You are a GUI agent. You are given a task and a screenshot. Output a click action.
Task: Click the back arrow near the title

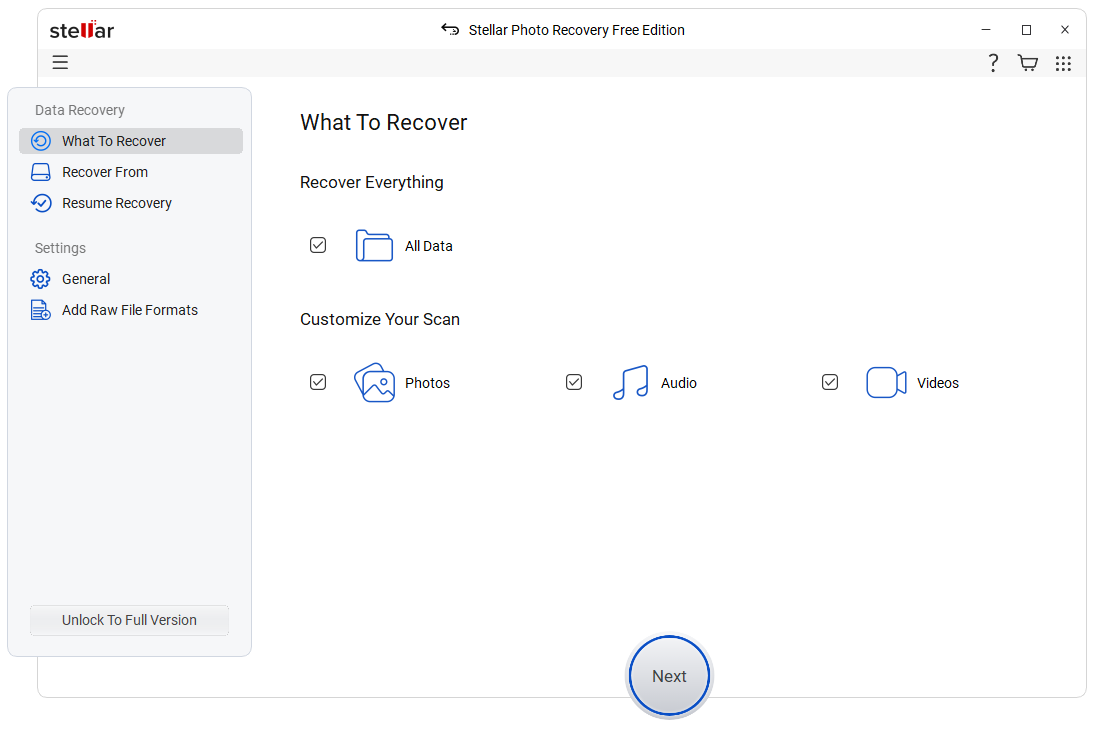point(449,30)
